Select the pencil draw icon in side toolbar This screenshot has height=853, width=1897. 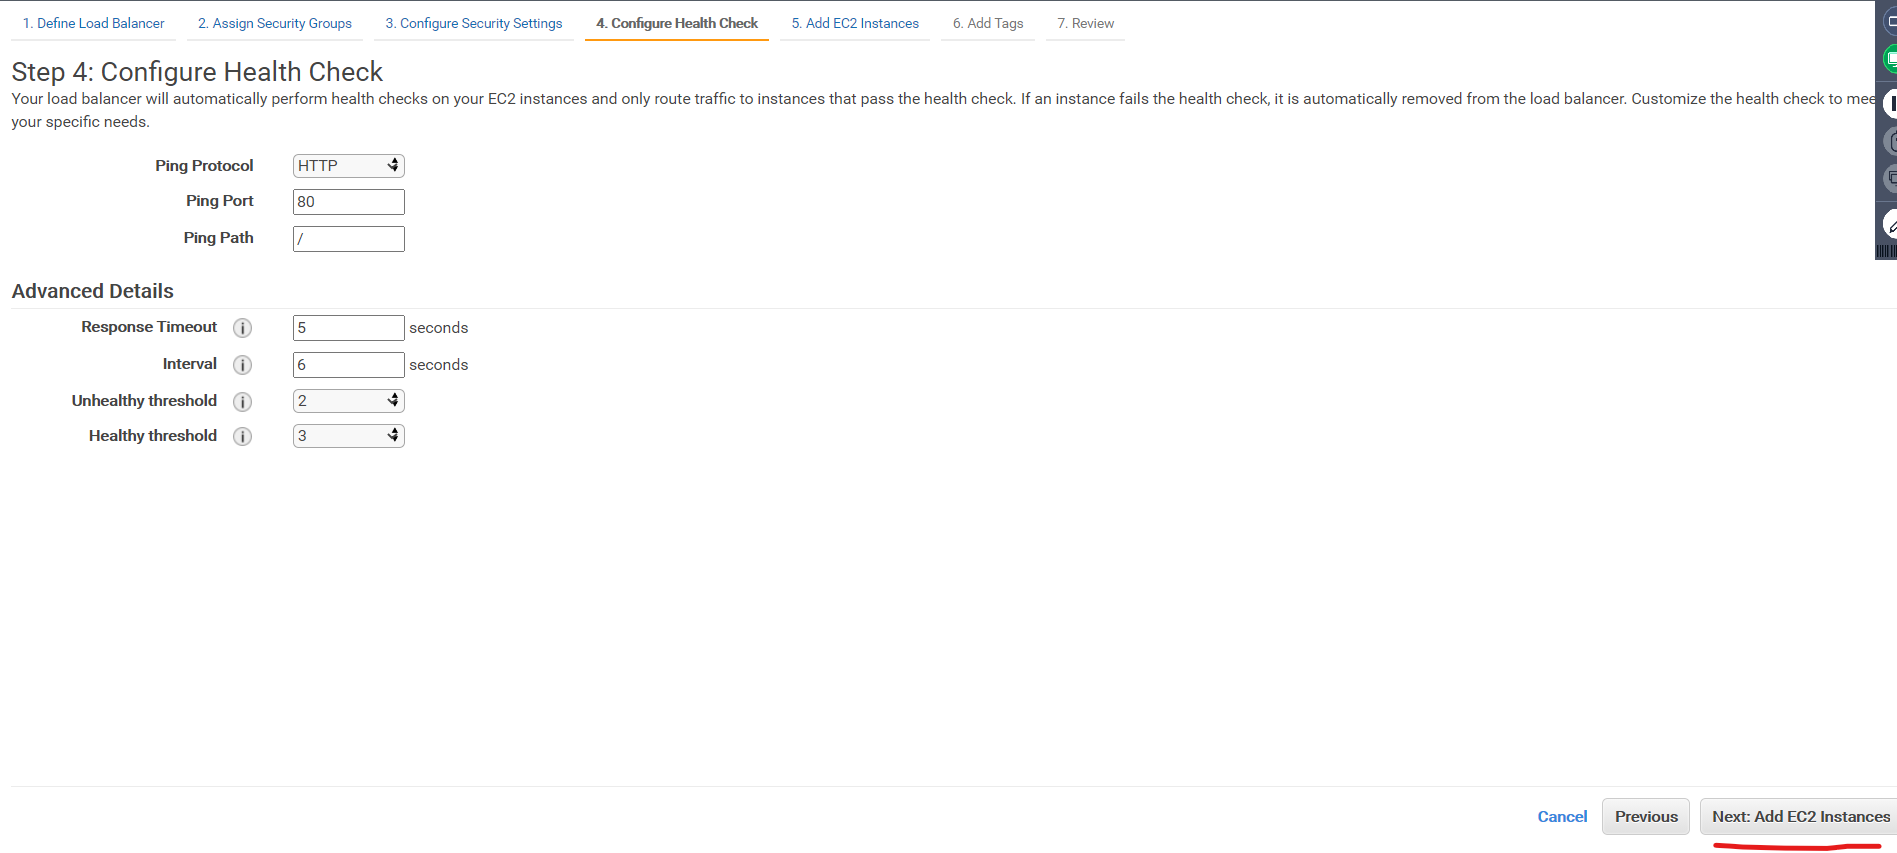pyautogui.click(x=1890, y=225)
